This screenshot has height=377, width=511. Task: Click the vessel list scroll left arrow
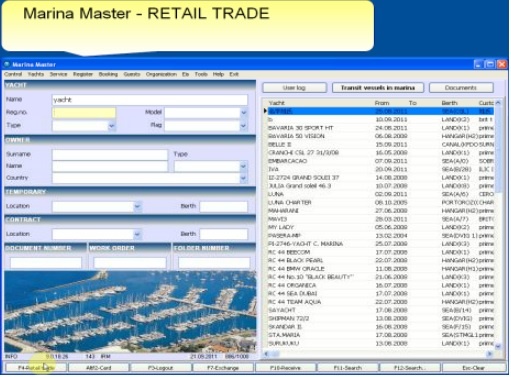coord(266,354)
